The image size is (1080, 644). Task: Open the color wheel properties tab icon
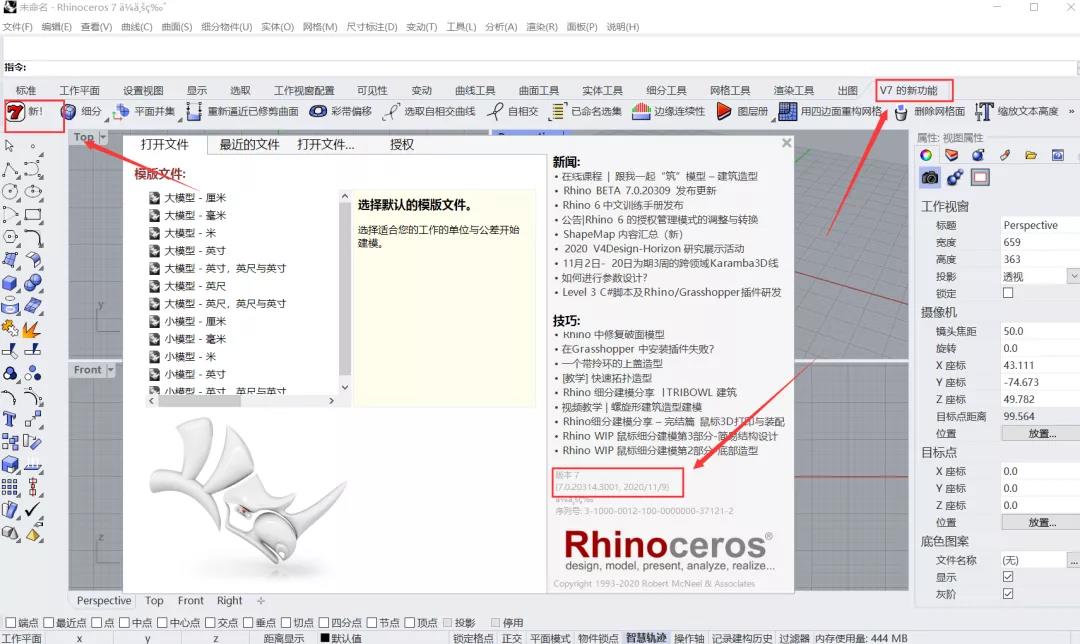coord(926,155)
